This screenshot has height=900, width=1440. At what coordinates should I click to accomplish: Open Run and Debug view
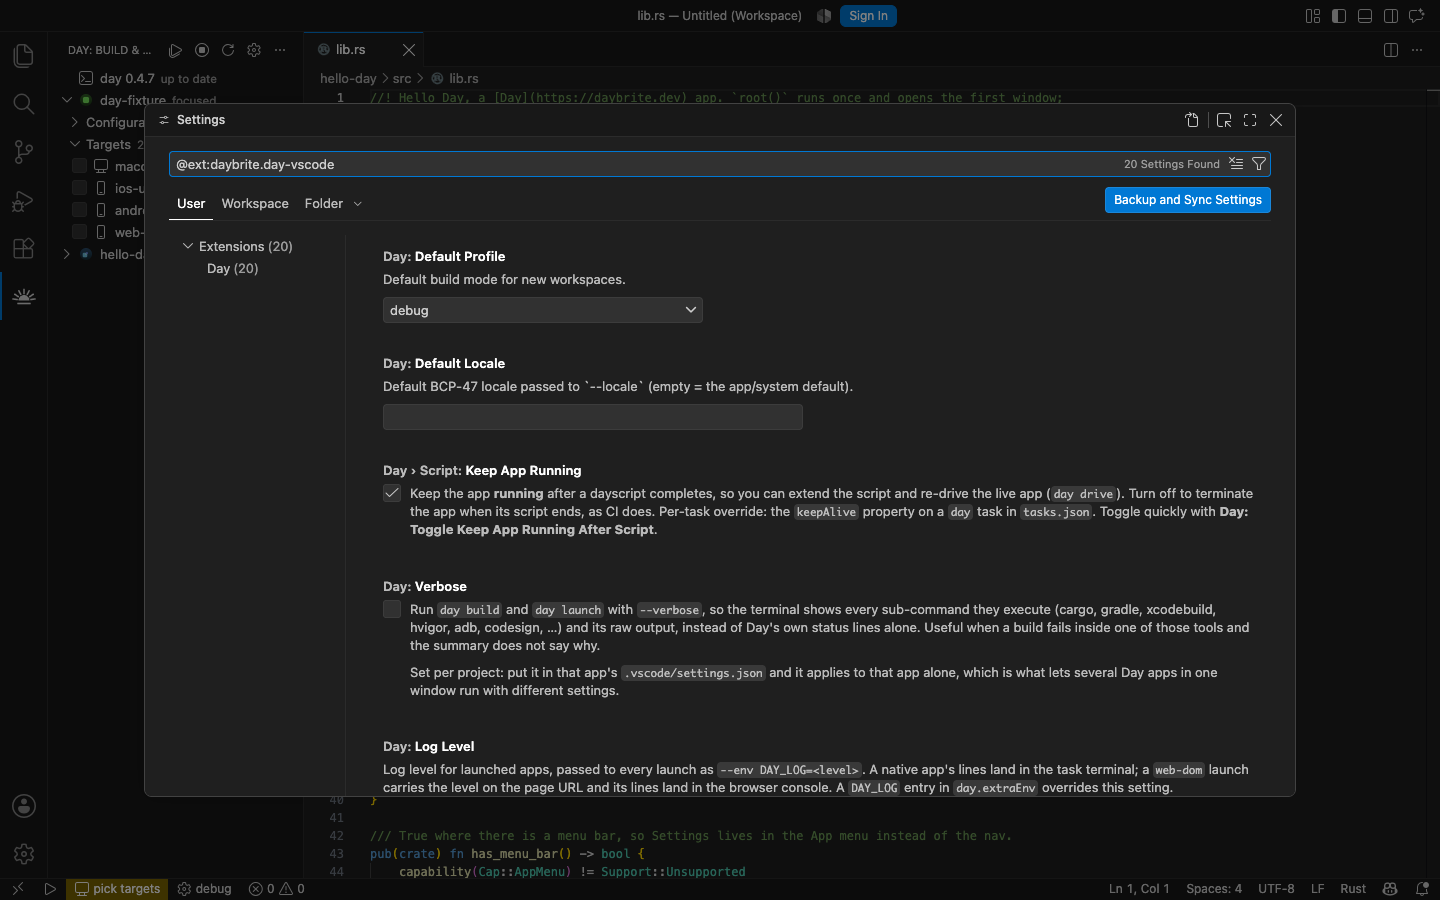24,200
